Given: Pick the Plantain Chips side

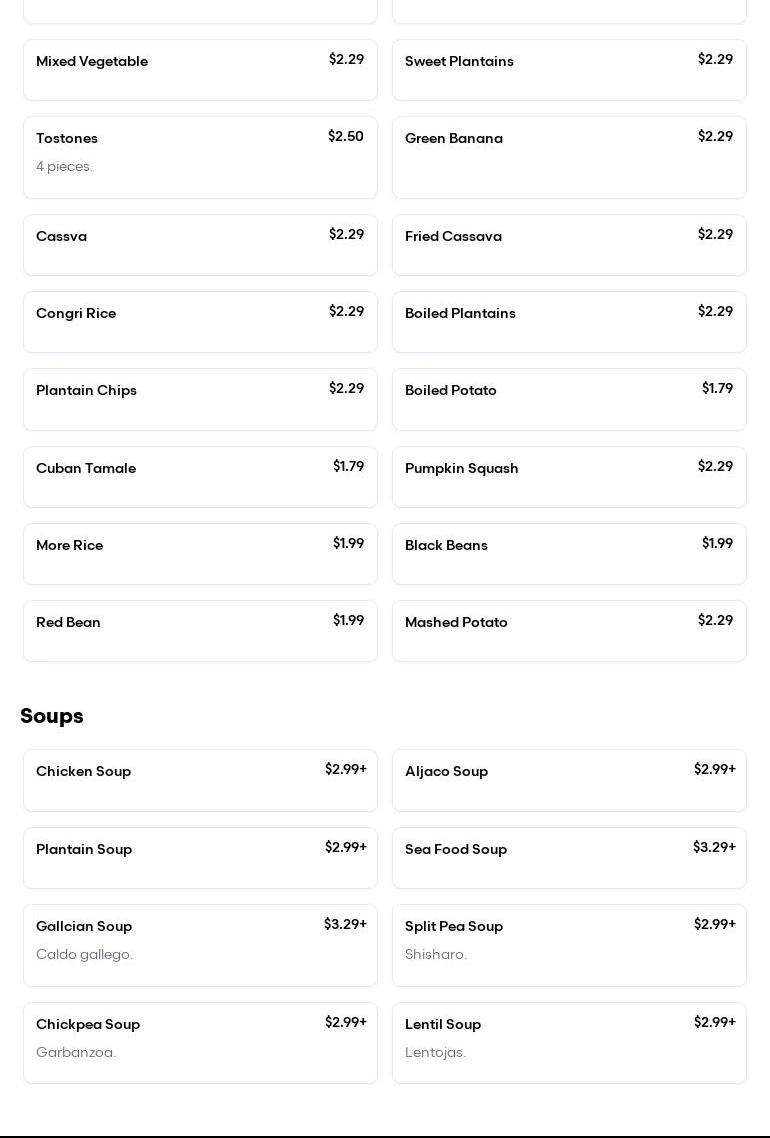Looking at the screenshot, I should [x=200, y=399].
